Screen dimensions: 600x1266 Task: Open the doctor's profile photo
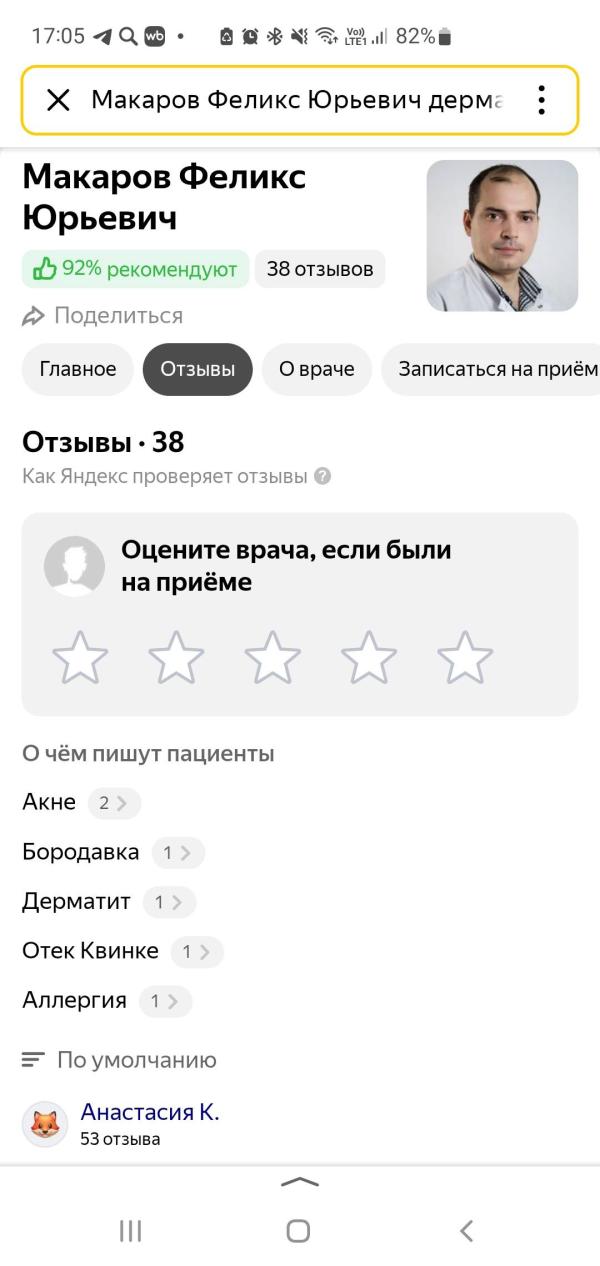(x=502, y=236)
